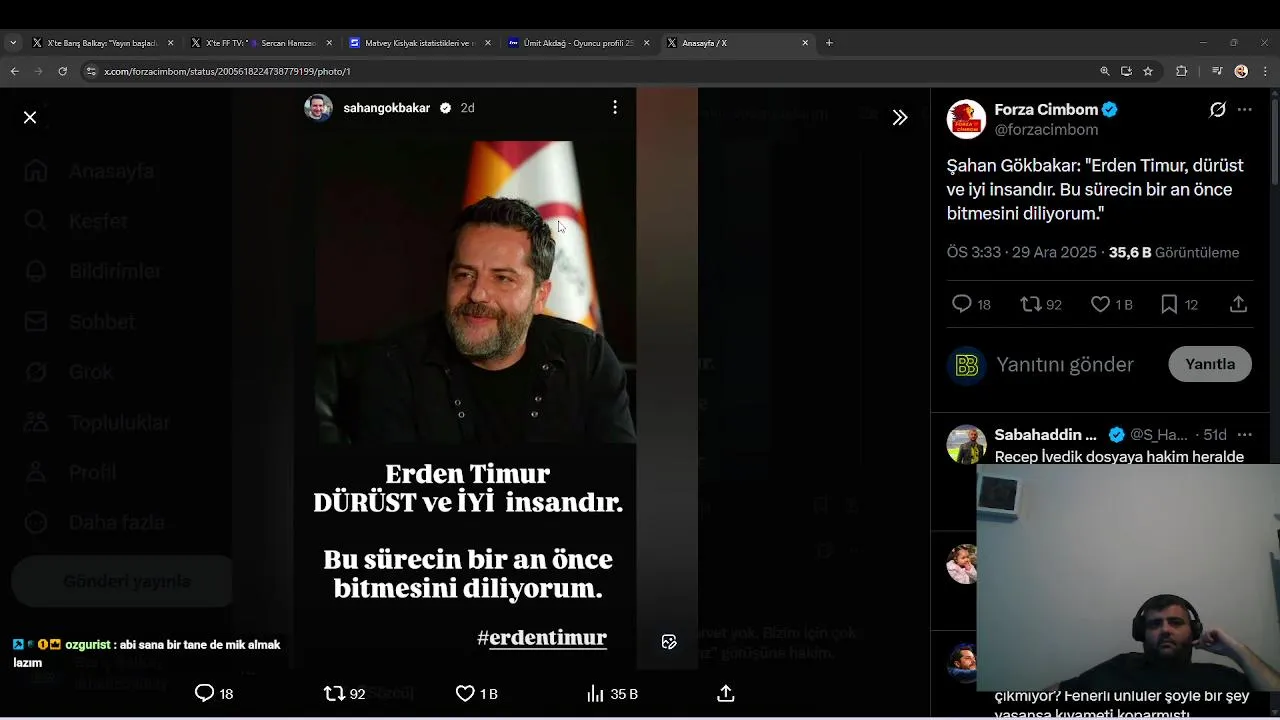Click the Erden Timur photo
The image size is (1280, 720).
tap(475, 290)
